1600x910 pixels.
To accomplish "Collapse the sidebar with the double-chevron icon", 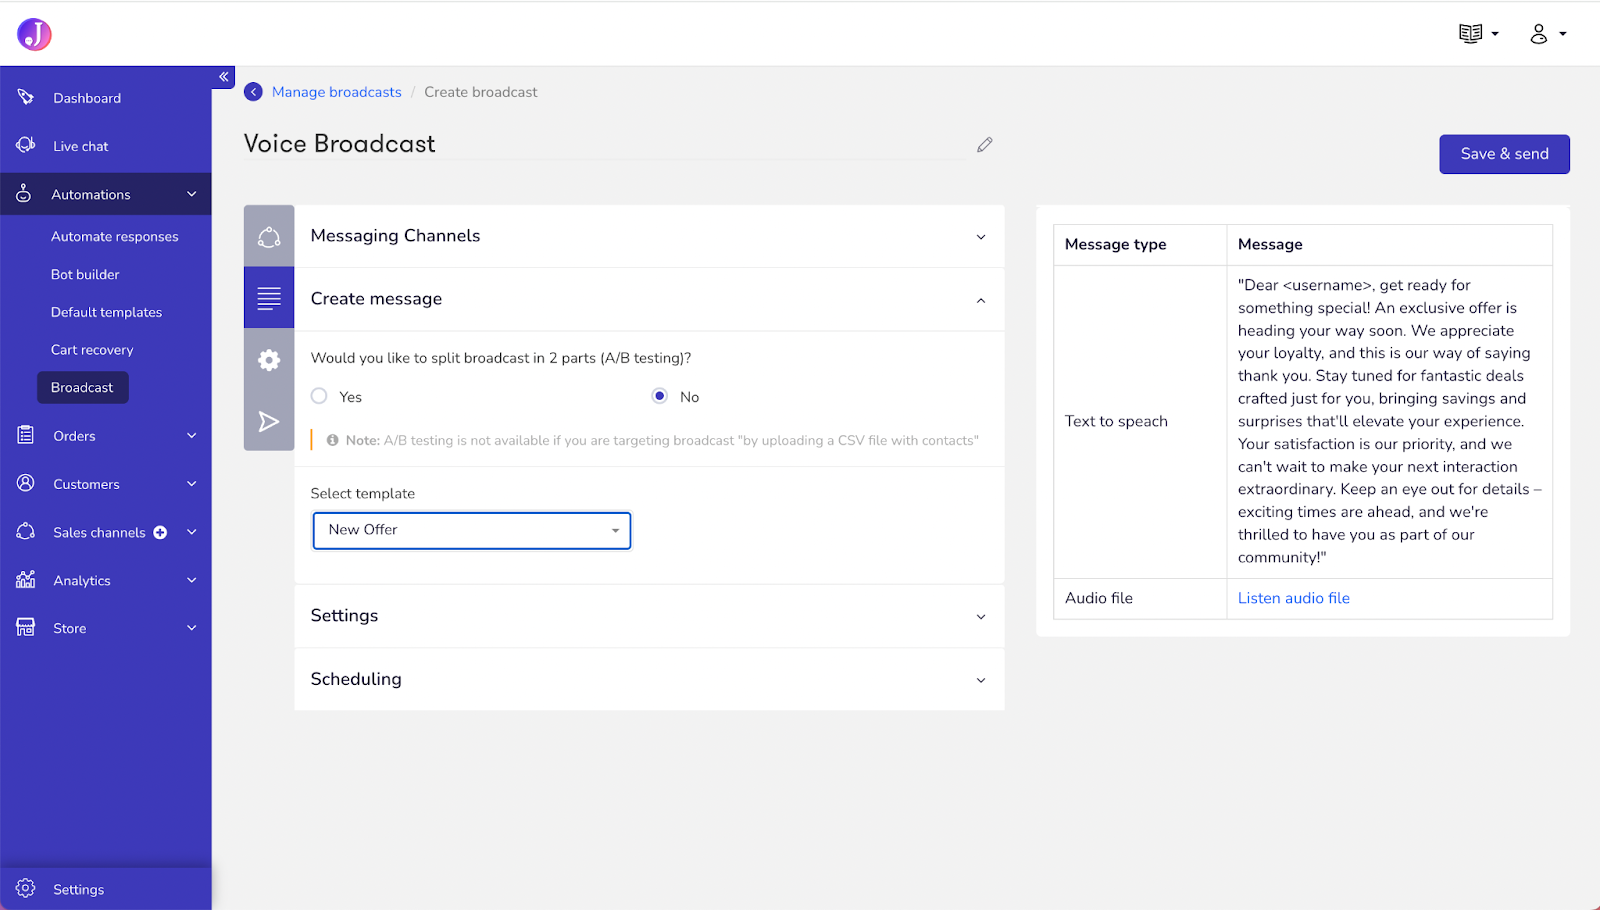I will [223, 76].
